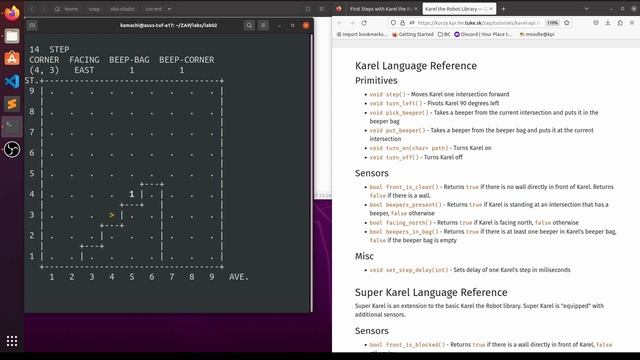Go back in Firefox history
The height and width of the screenshot is (360, 640).
pyautogui.click(x=340, y=23)
